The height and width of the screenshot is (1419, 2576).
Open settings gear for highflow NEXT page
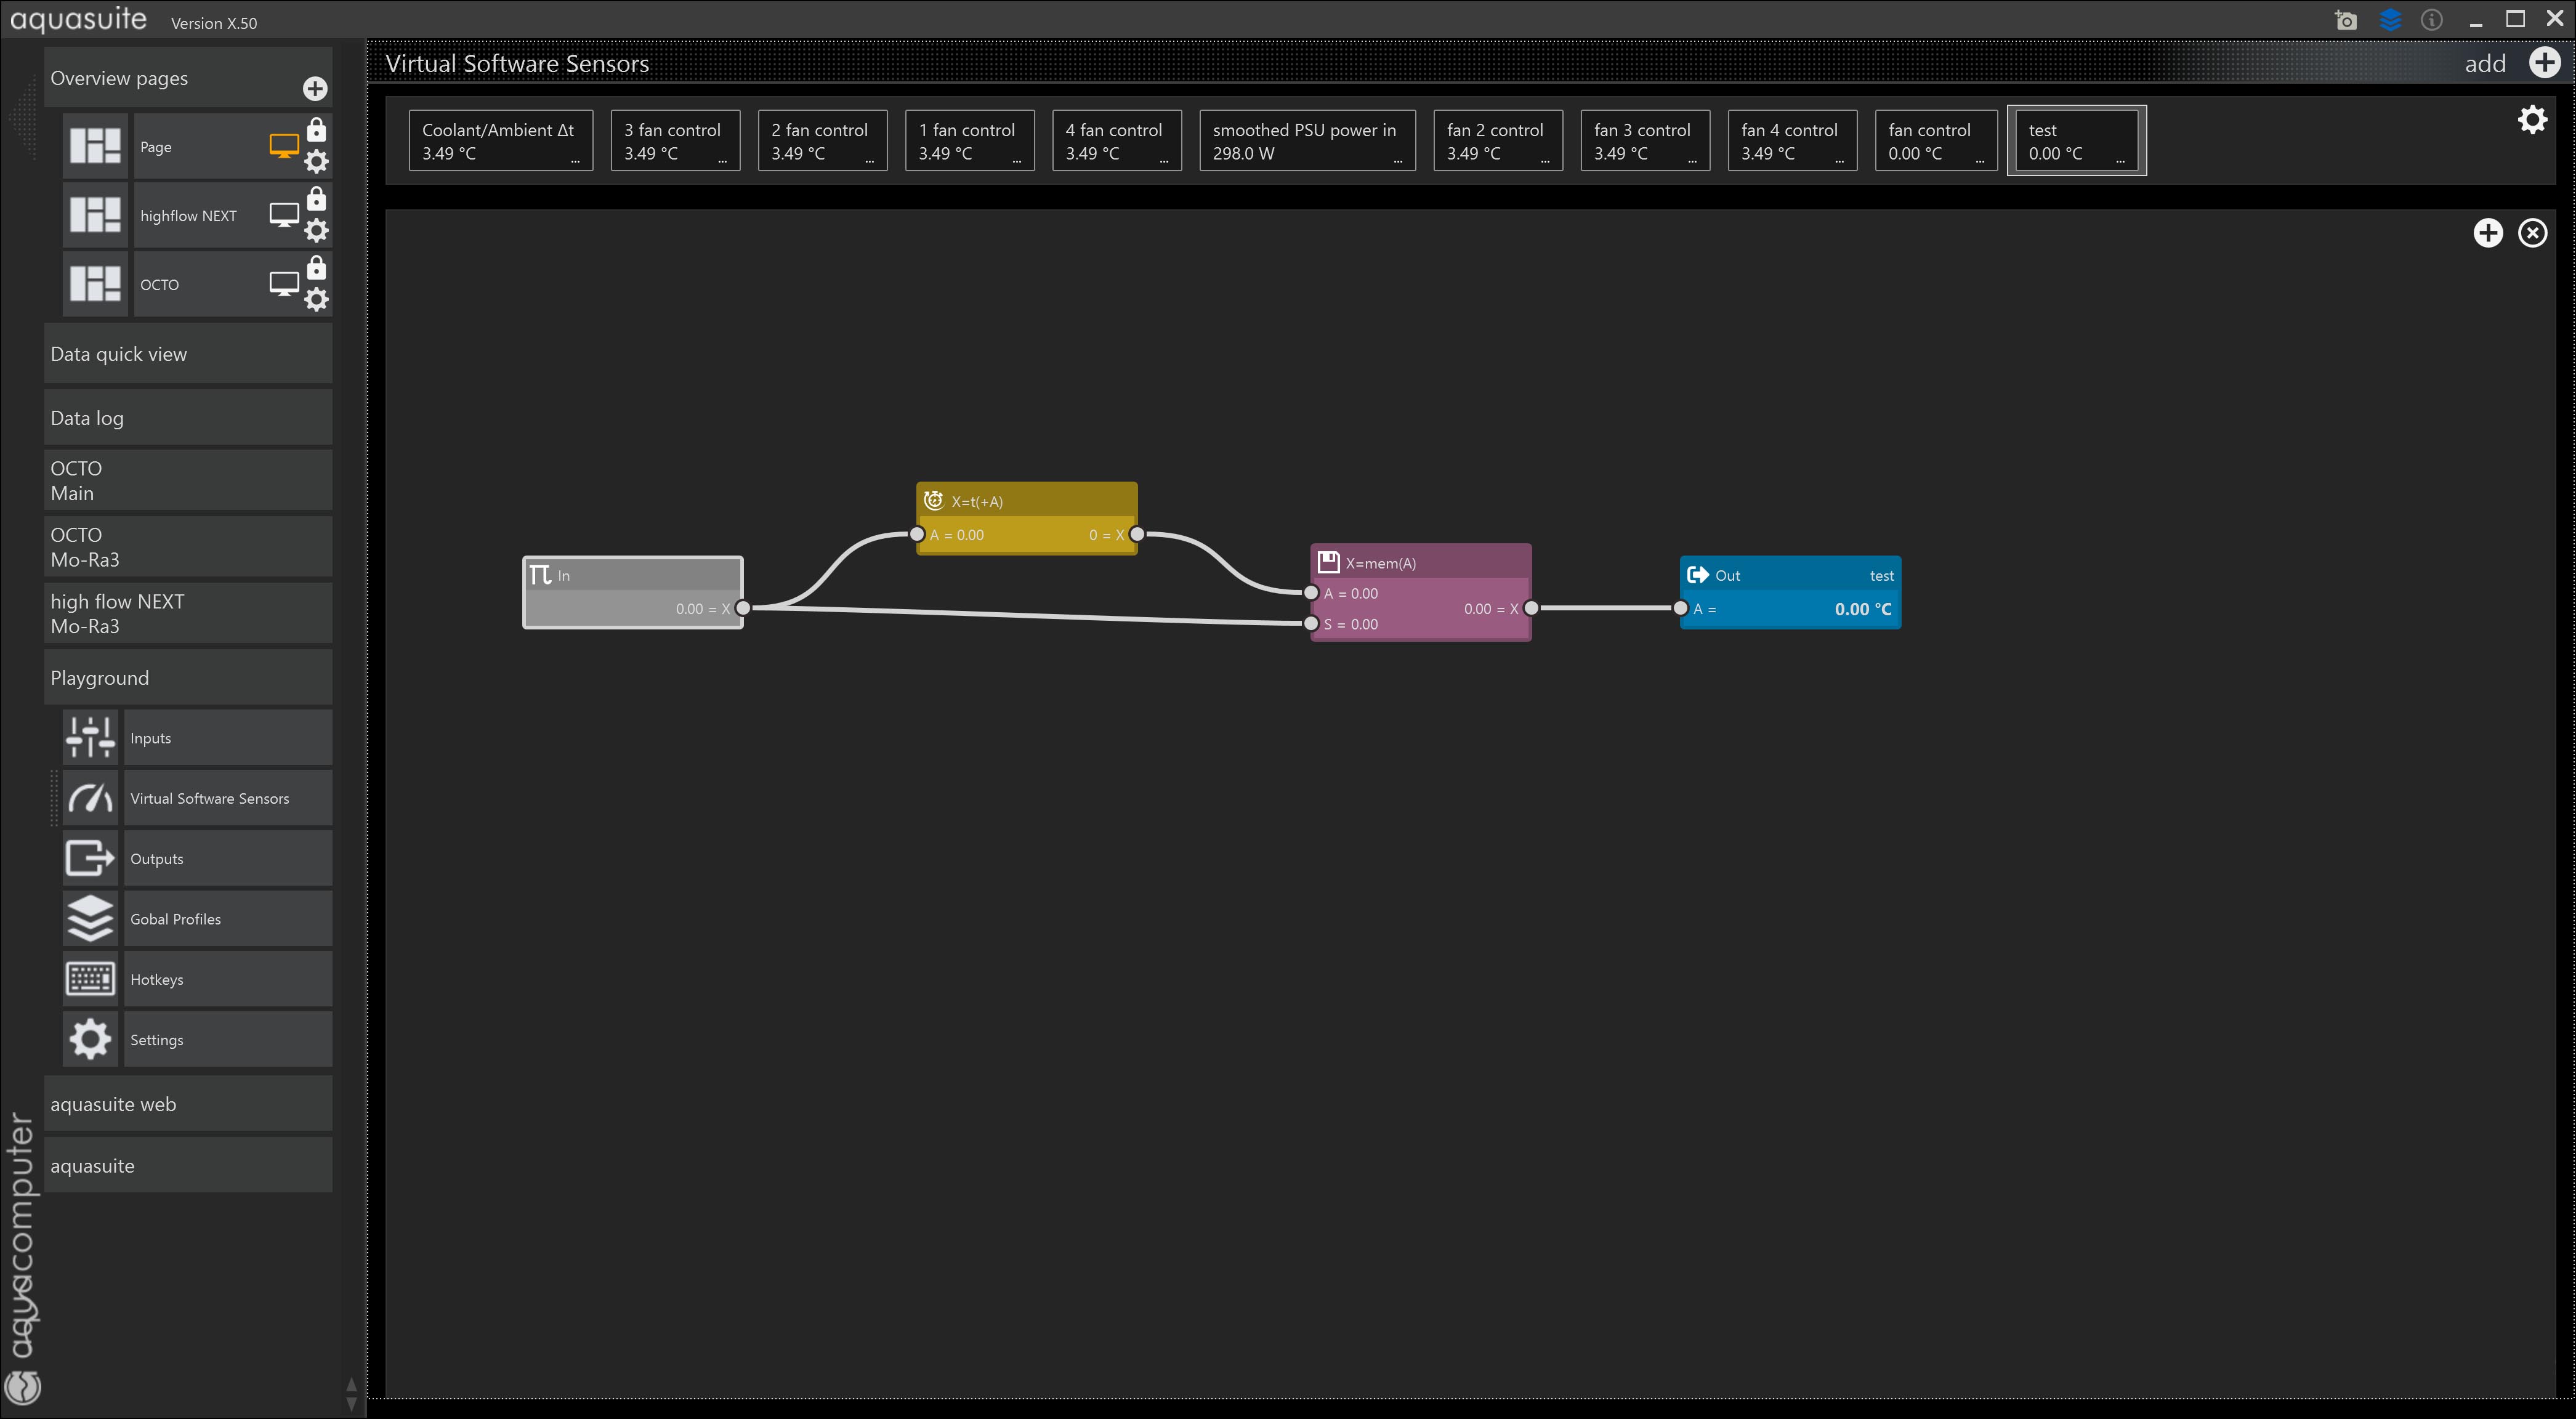tap(316, 231)
